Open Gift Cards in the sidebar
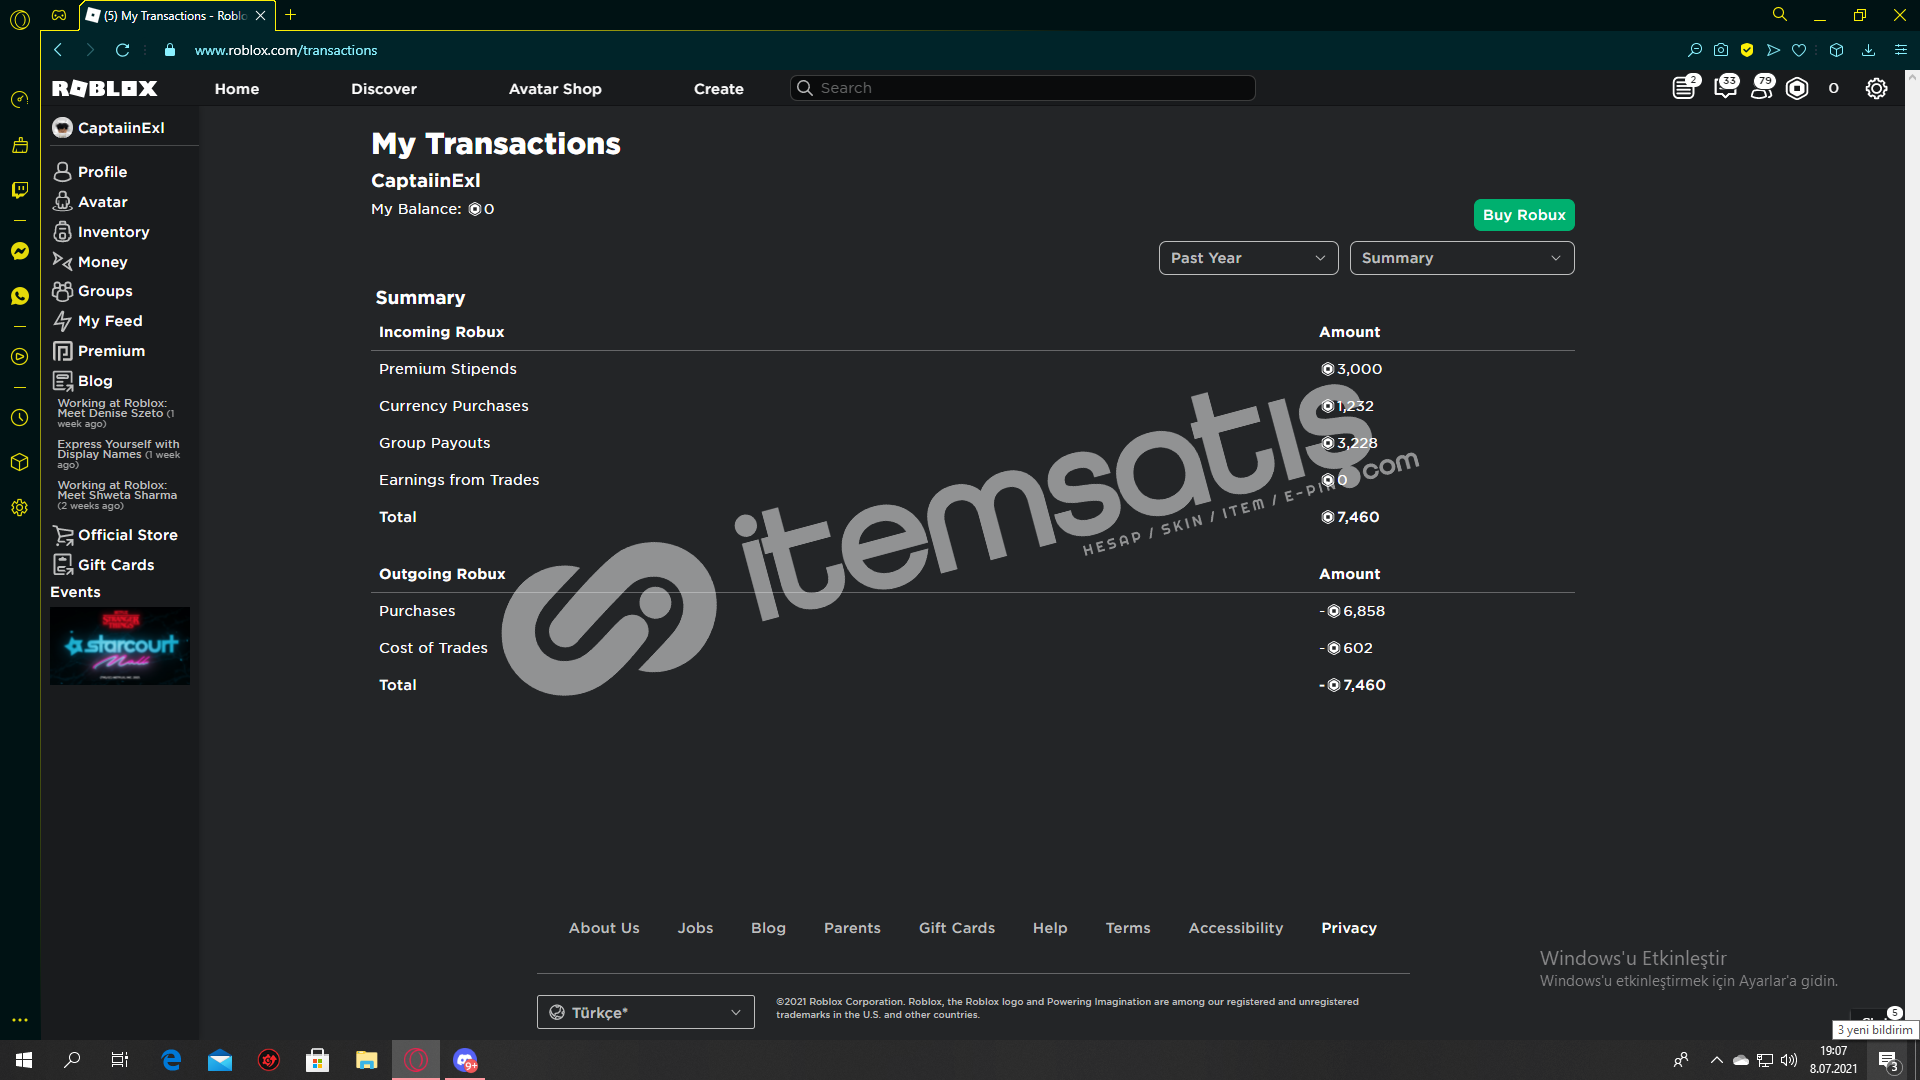 point(104,565)
